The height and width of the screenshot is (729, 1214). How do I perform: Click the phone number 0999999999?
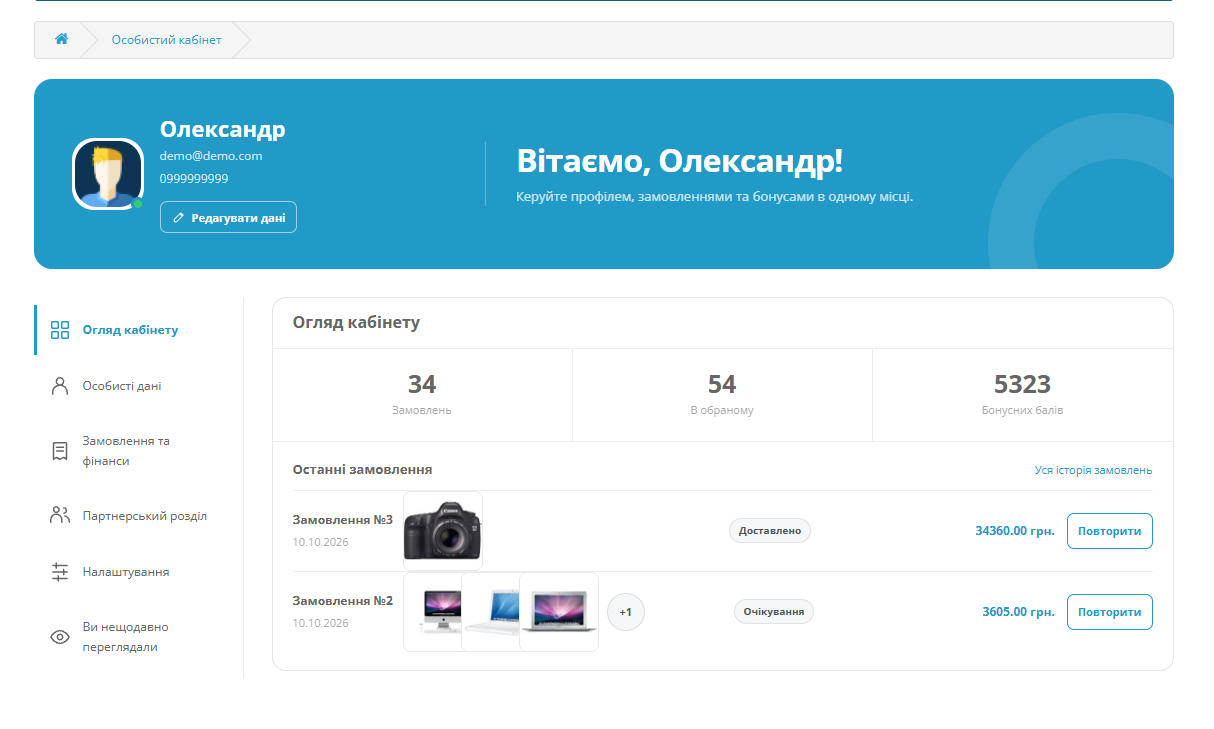pyautogui.click(x=194, y=179)
